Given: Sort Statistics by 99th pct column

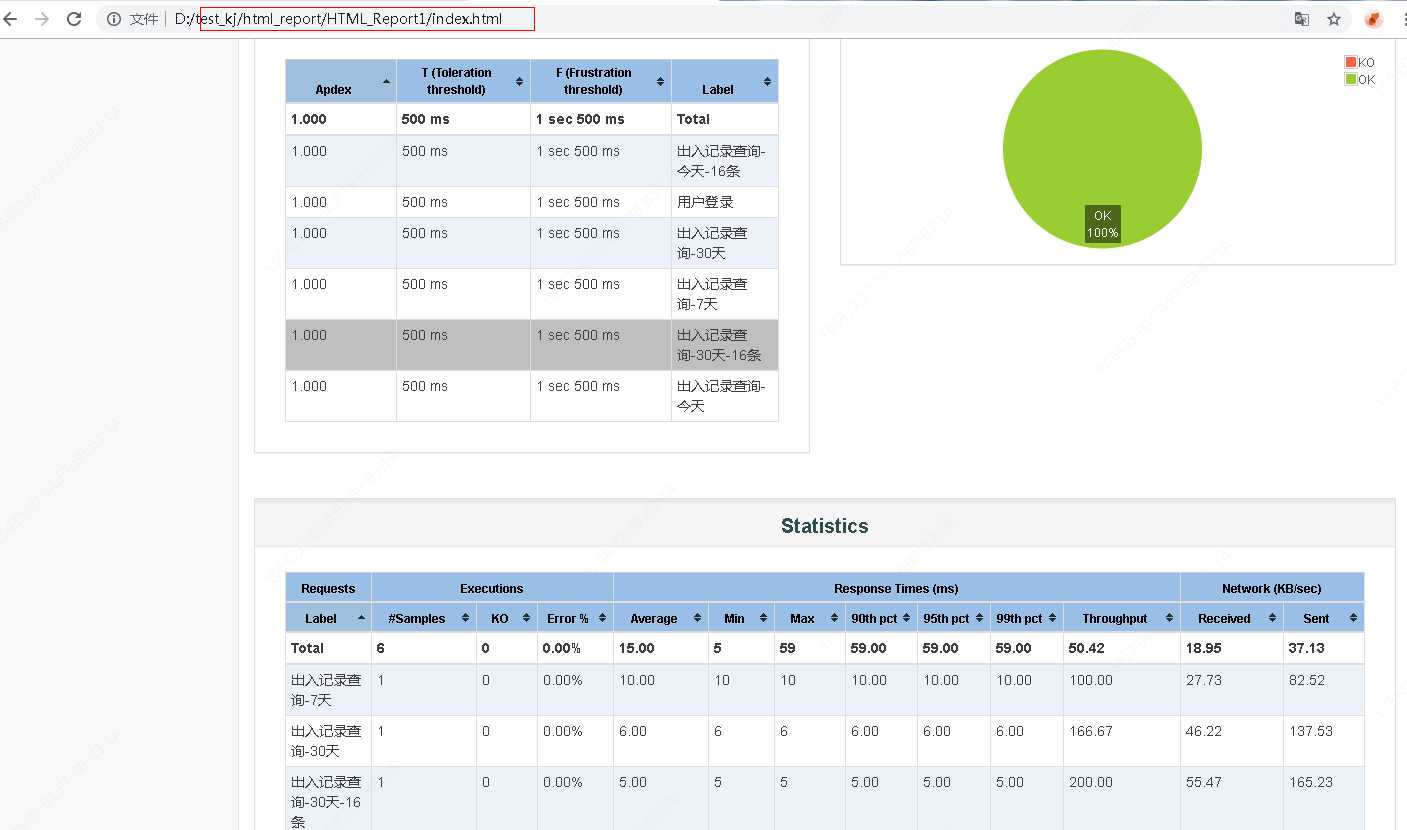Looking at the screenshot, I should tap(1026, 618).
